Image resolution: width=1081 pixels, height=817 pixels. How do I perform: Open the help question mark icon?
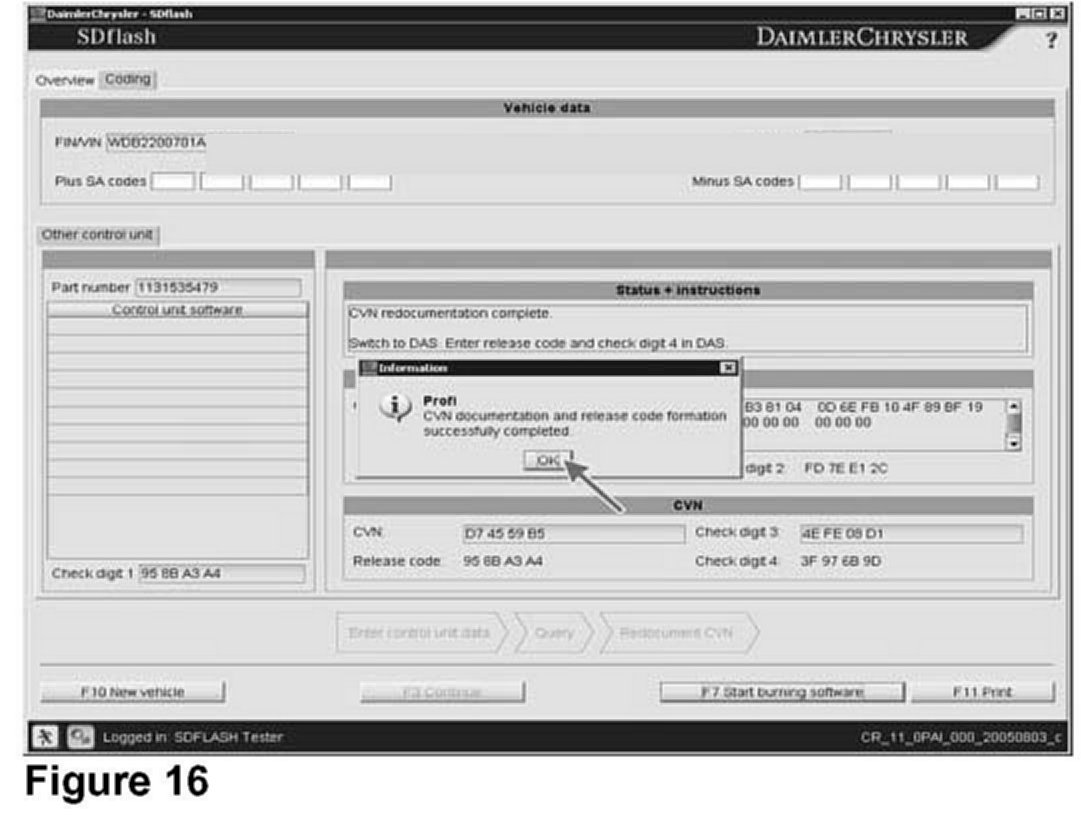pyautogui.click(x=1051, y=40)
